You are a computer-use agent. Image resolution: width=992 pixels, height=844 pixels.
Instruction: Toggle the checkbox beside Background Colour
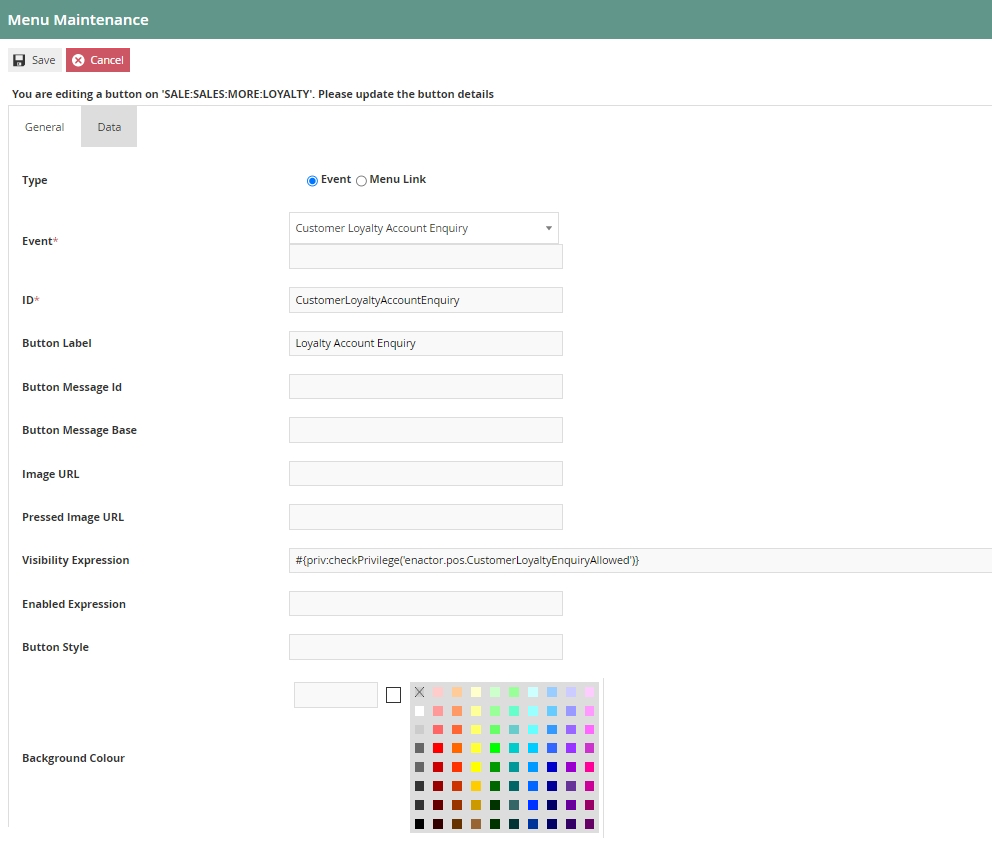393,694
